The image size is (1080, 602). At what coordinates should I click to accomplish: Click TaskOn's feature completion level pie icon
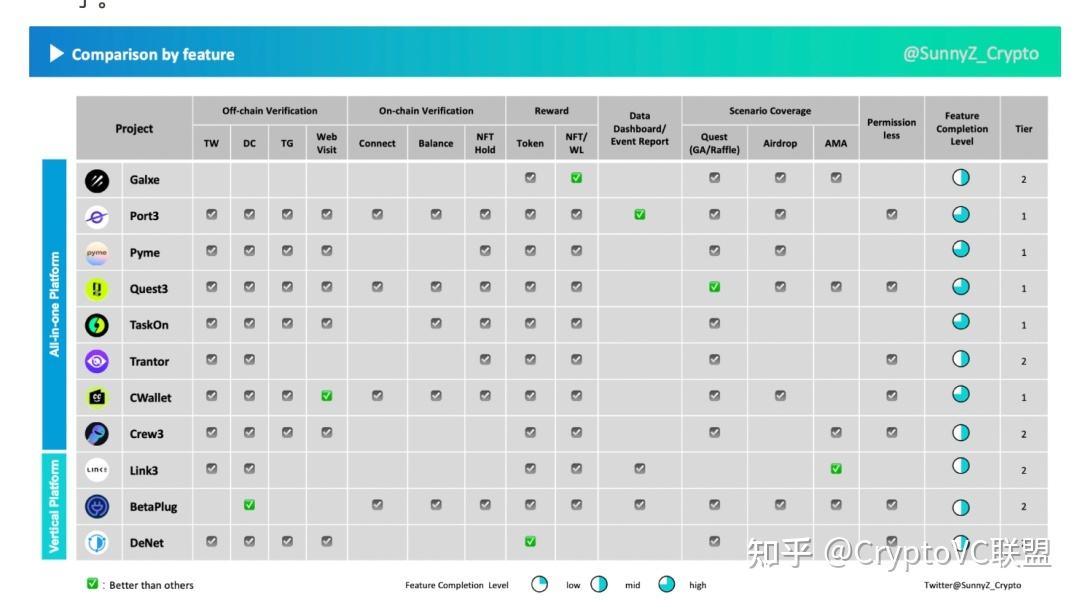tap(961, 322)
